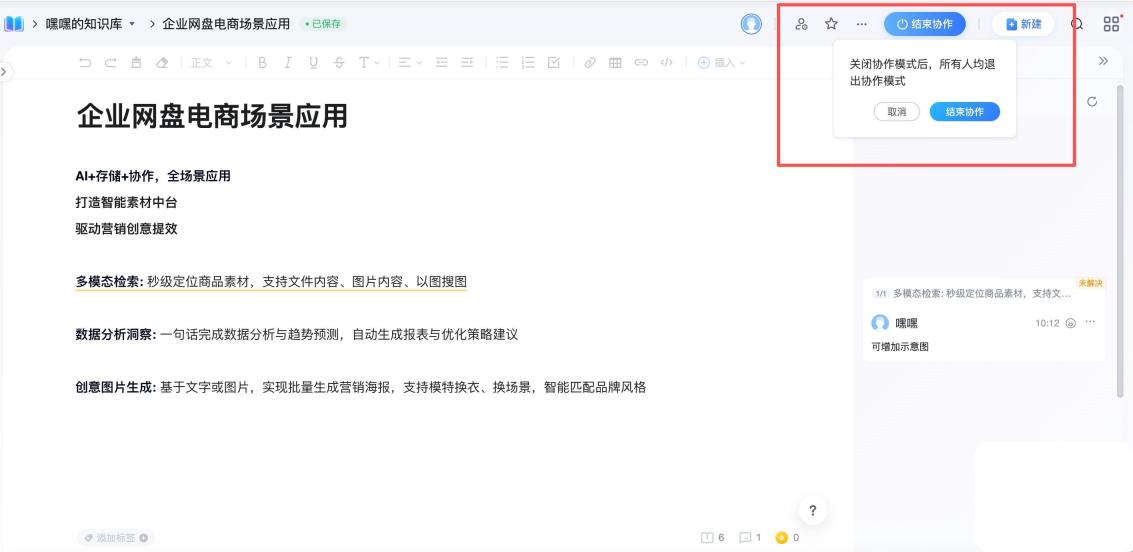This screenshot has width=1133, height=552.
Task: Click the highlighted 多模态检索 commented line
Action: 271,281
